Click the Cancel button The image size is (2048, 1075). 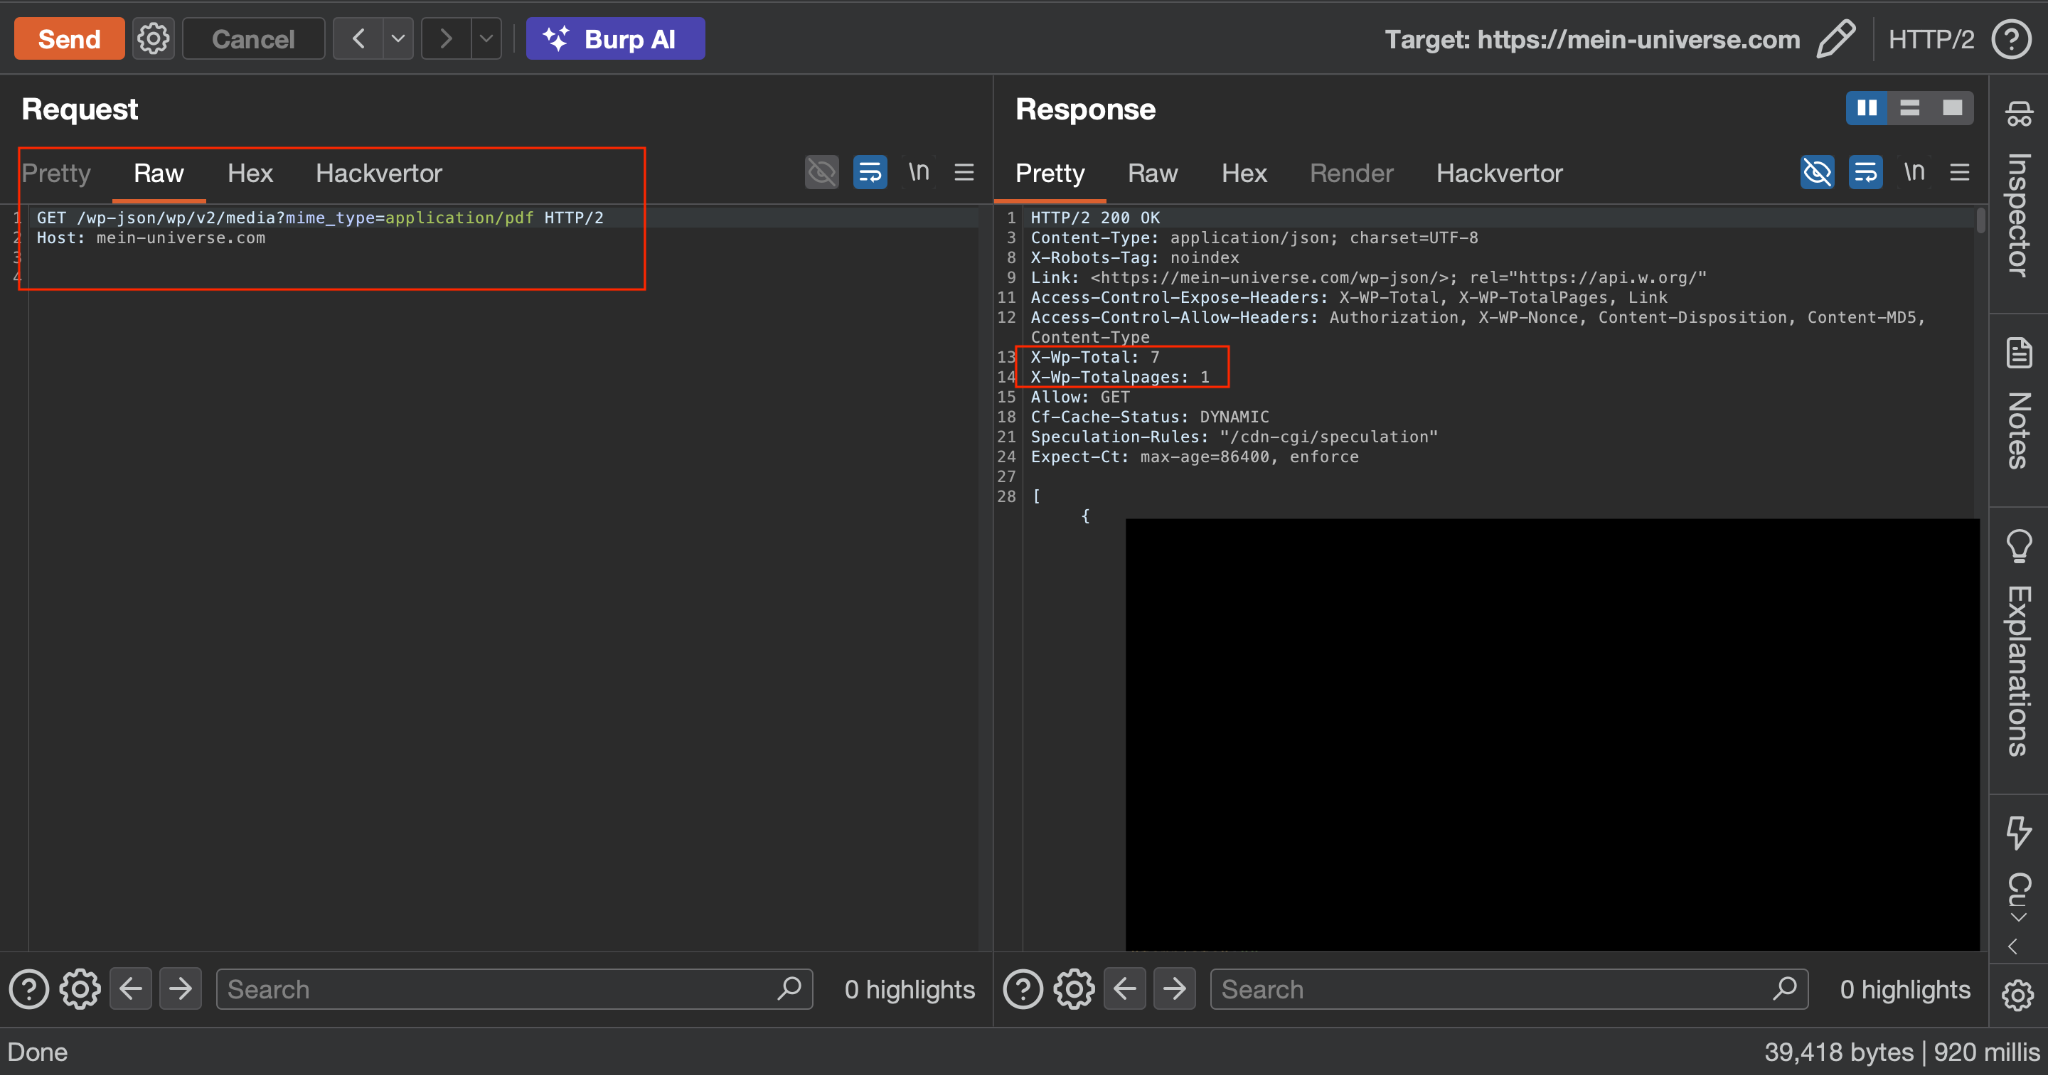[253, 39]
